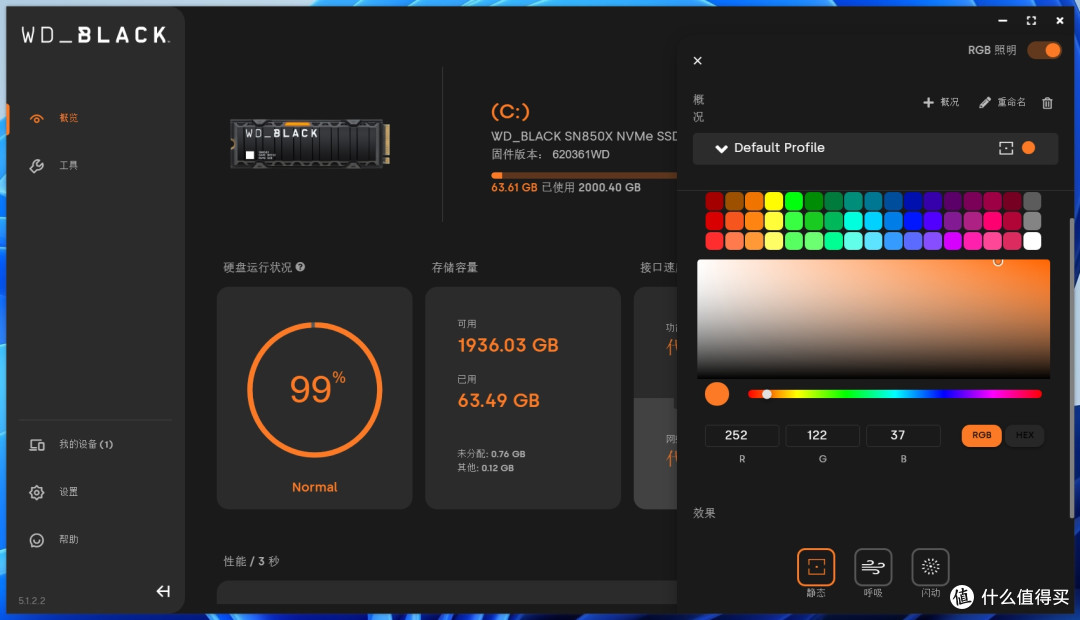Pick the bright yellow swatch in middle row
The width and height of the screenshot is (1080, 620).
(774, 221)
